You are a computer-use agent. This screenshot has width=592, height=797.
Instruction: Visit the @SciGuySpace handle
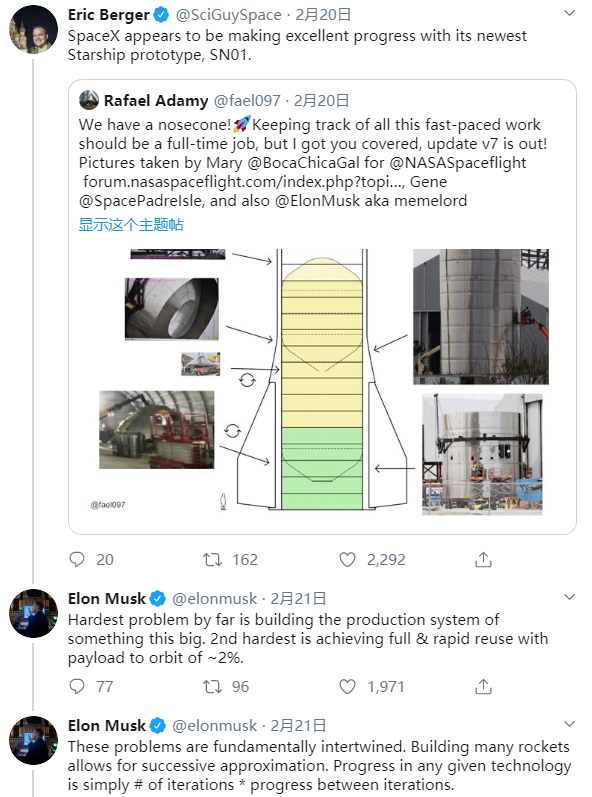(x=228, y=15)
